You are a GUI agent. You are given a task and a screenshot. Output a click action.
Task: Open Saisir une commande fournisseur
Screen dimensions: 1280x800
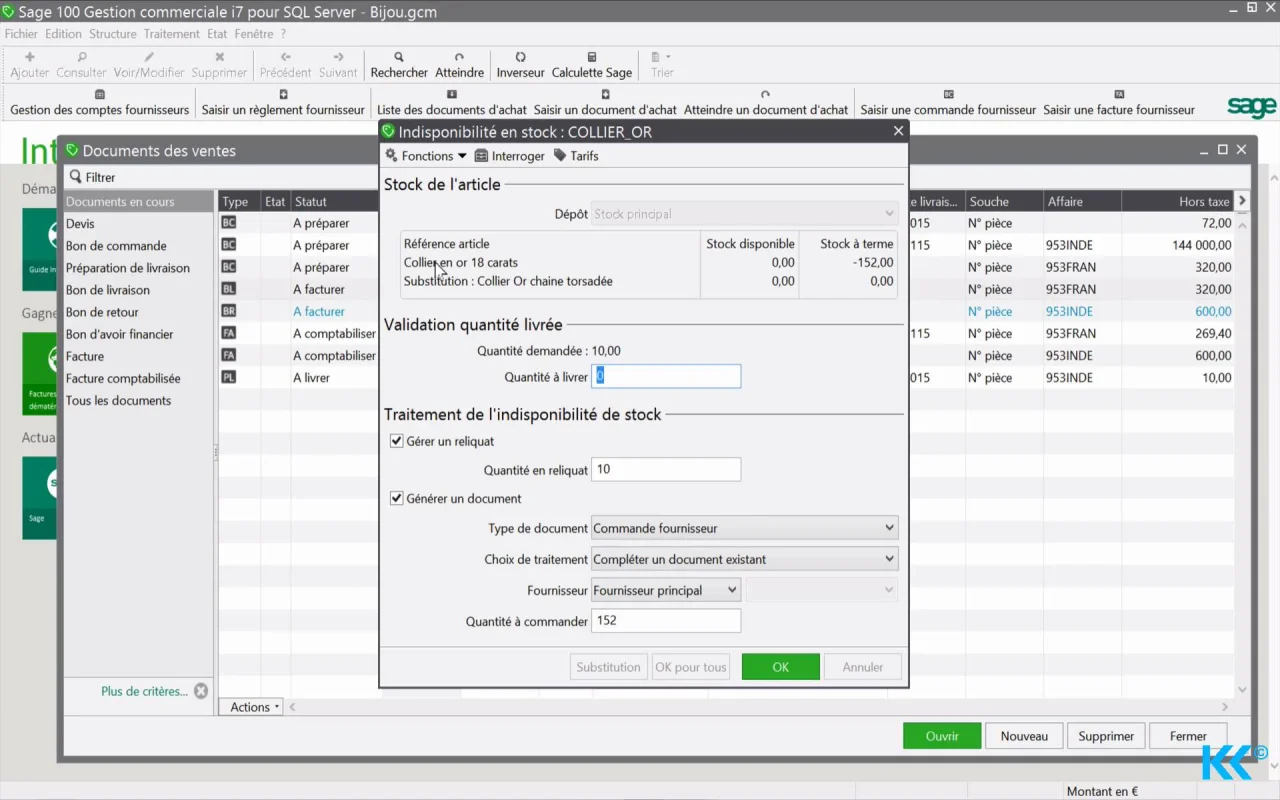948,103
